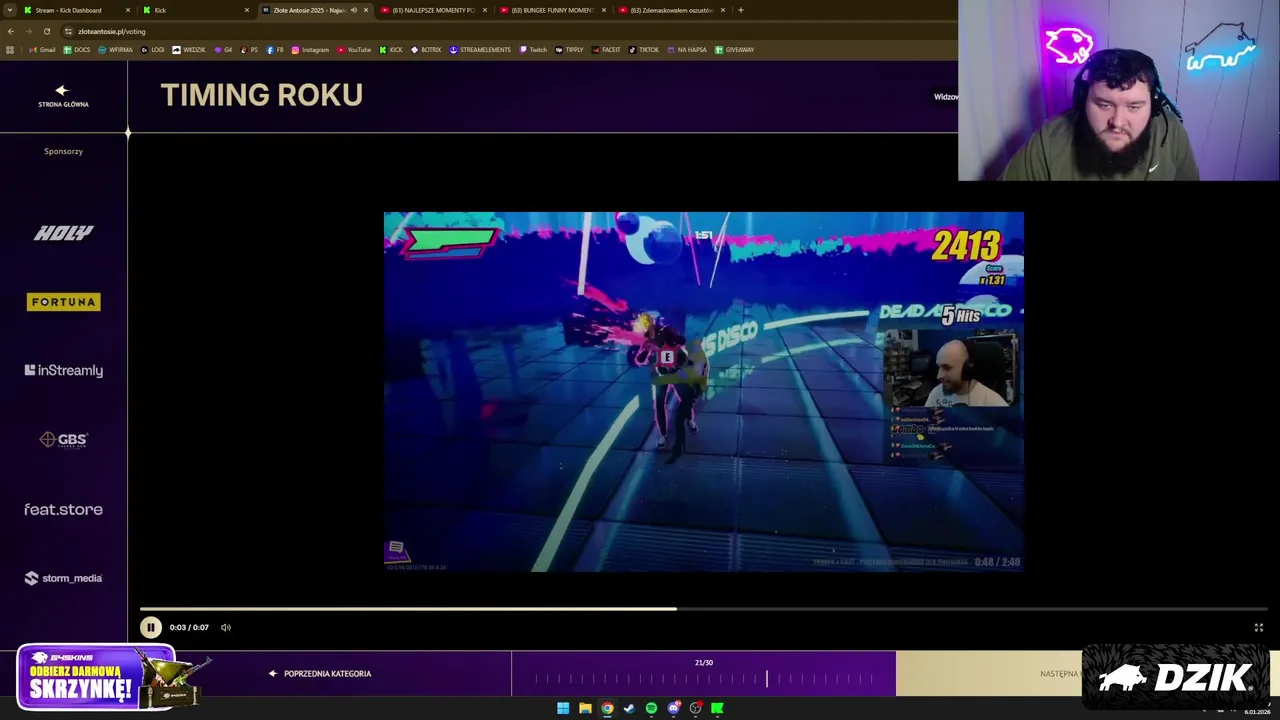Open the HOLY sponsor logo
Screen dimensions: 1280x720
63,232
